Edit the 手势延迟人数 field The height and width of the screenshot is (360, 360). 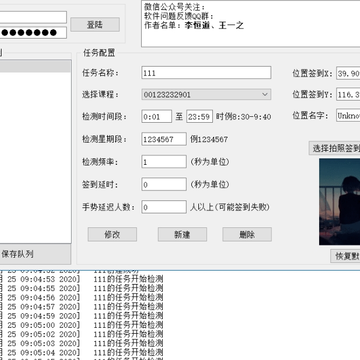[x=164, y=207]
